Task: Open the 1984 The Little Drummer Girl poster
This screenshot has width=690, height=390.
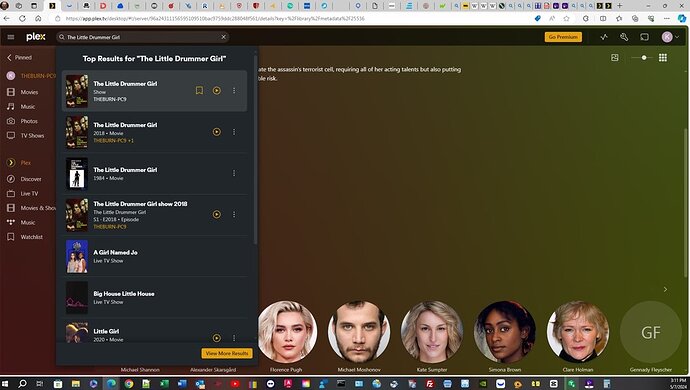Action: click(x=77, y=173)
